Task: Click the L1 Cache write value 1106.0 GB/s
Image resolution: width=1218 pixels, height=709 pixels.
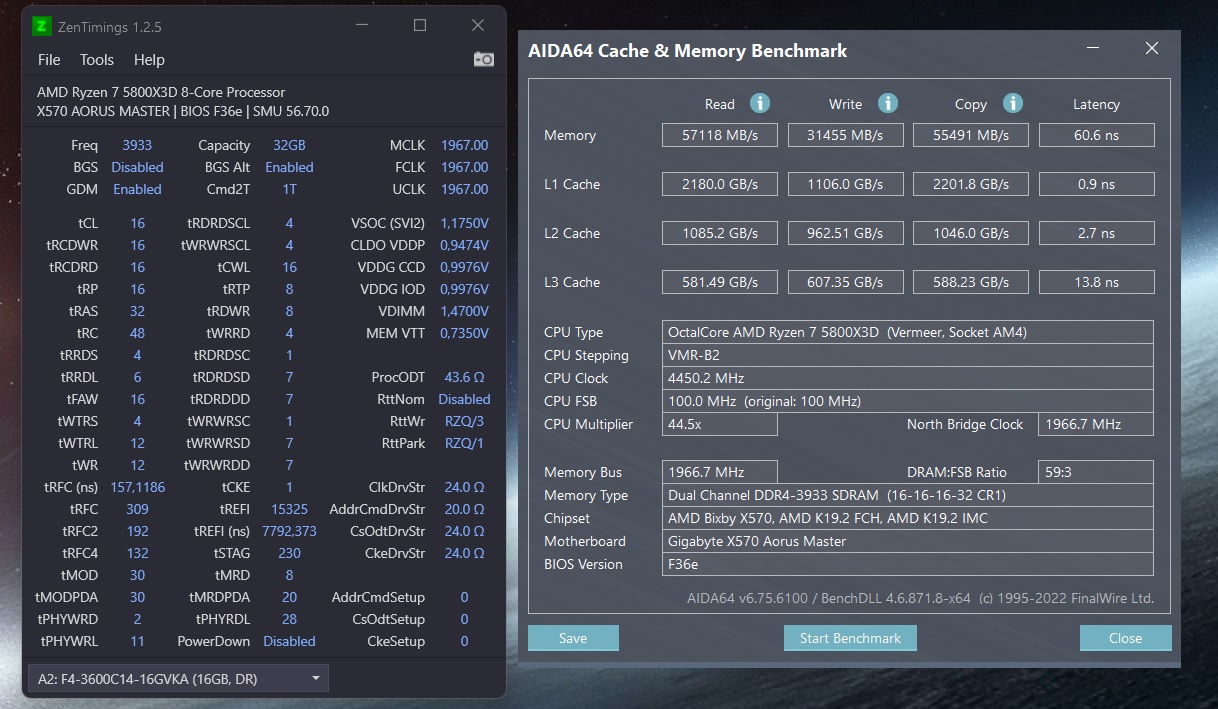Action: [x=846, y=184]
